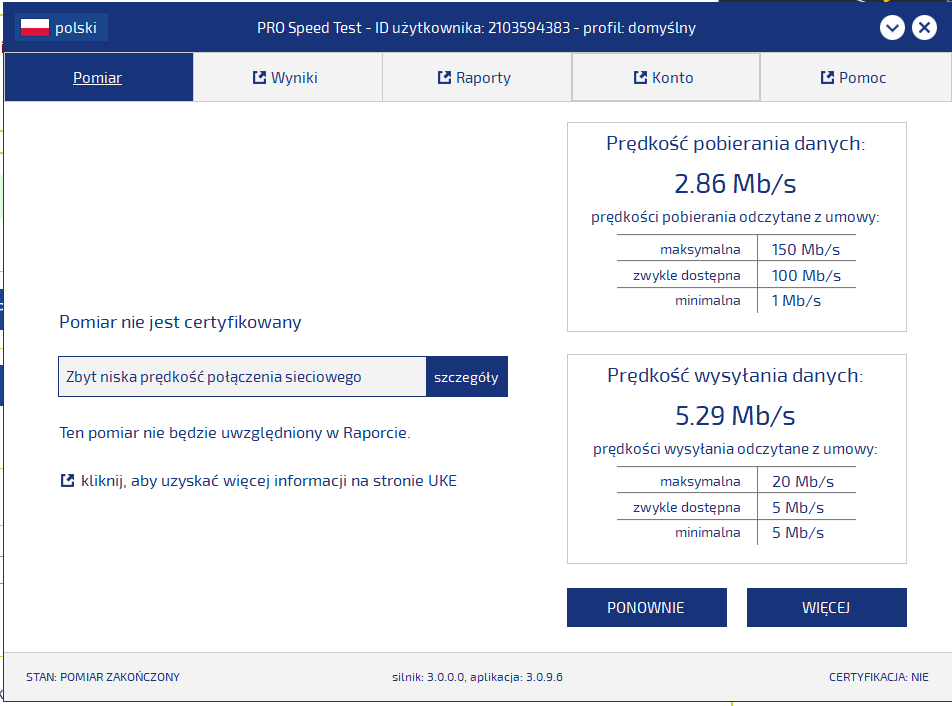Image resolution: width=952 pixels, height=706 pixels.
Task: Click 'Ten pomiar nie będzie uwzględniony' text
Action: [235, 433]
